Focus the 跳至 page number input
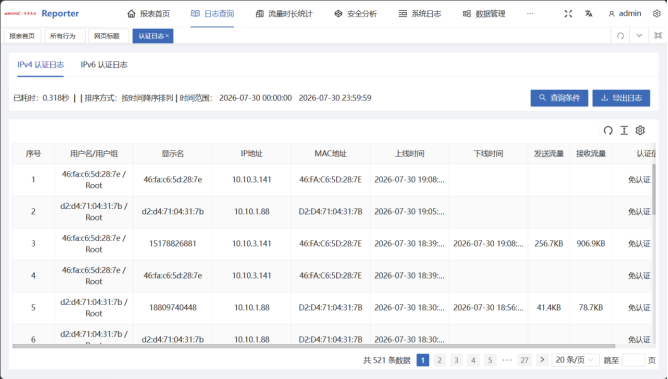 pyautogui.click(x=633, y=360)
